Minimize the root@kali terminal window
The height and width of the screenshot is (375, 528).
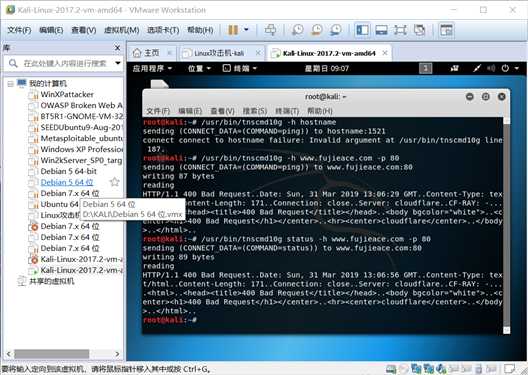[x=470, y=97]
